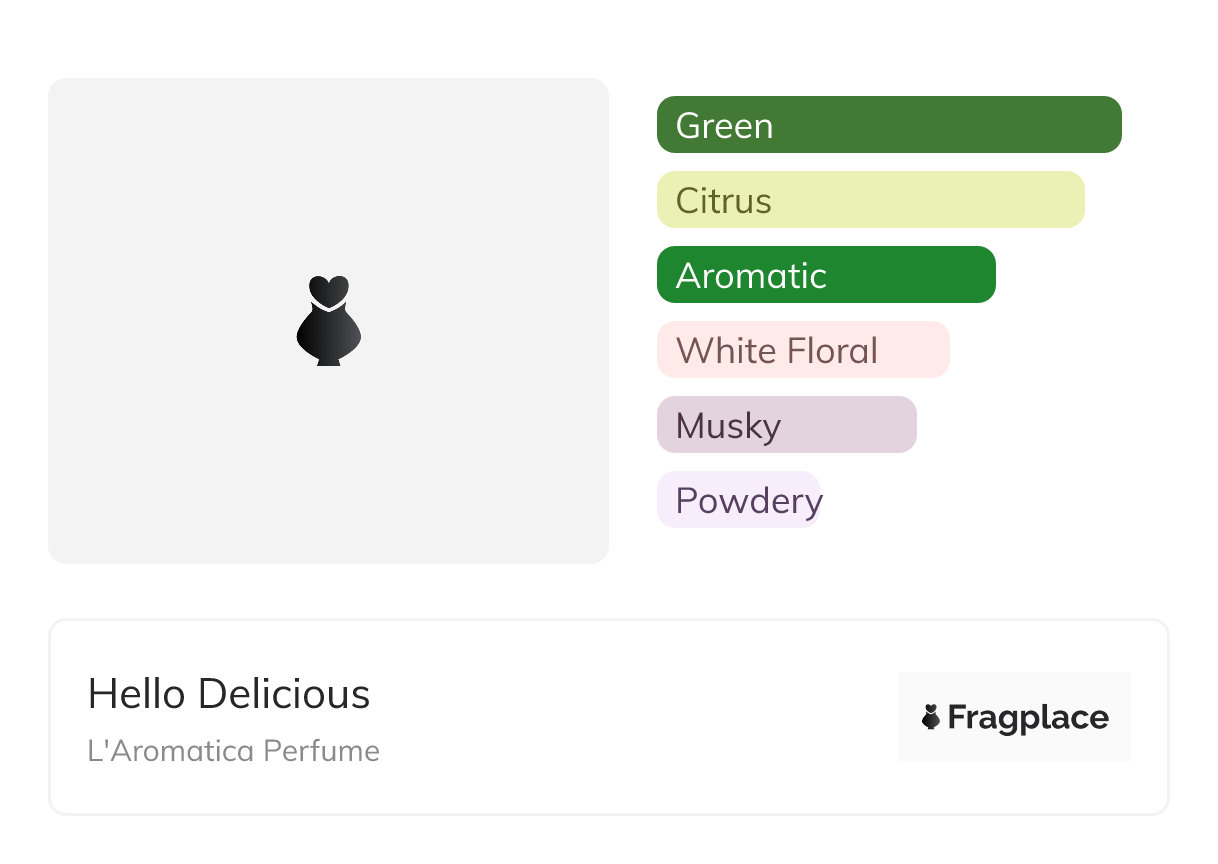Click the Fragplace wordmark text
The image size is (1218, 864).
coord(1028,717)
